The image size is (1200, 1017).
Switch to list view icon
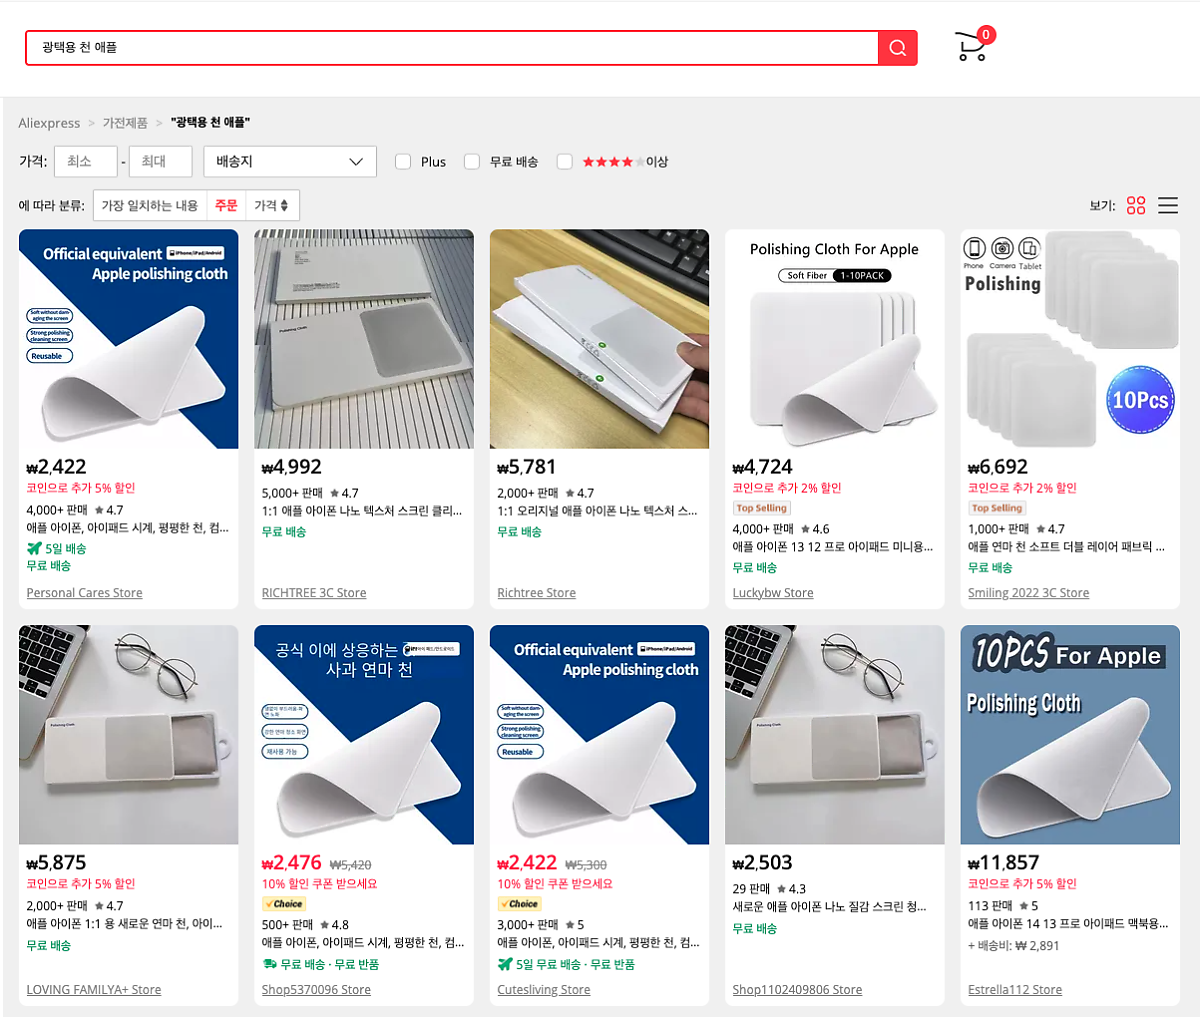click(x=1168, y=205)
